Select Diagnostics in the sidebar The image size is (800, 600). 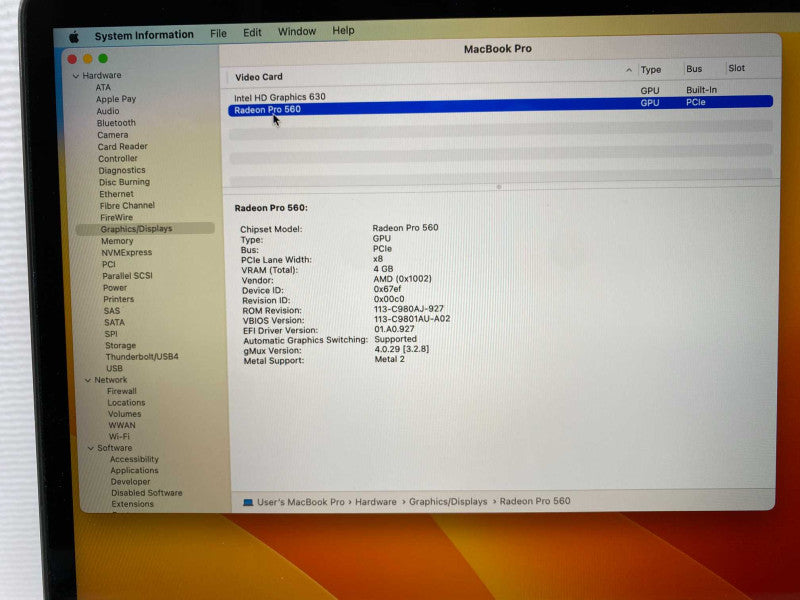(x=122, y=170)
